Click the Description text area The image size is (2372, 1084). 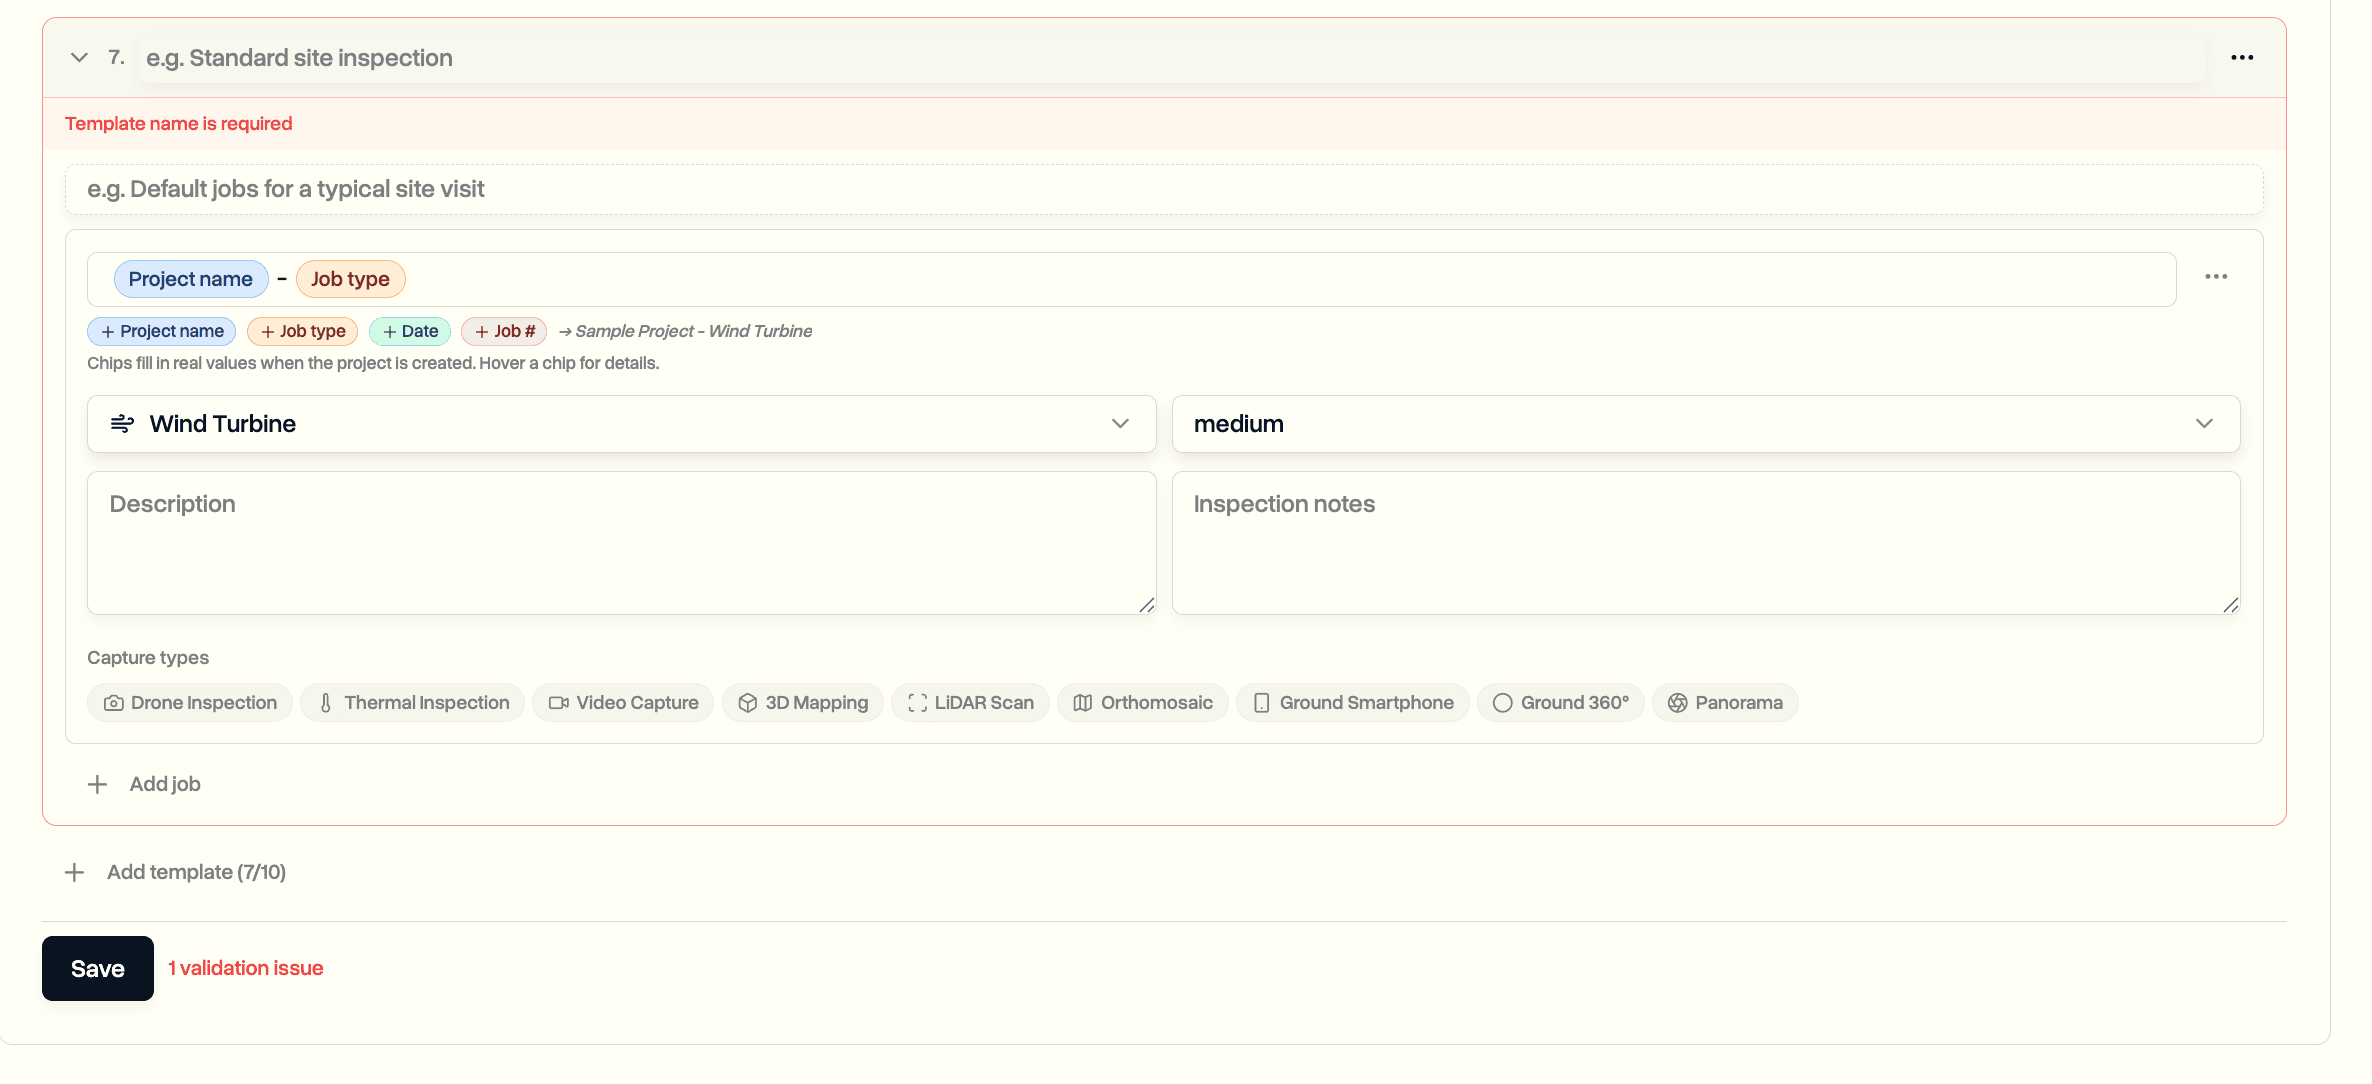tap(622, 543)
